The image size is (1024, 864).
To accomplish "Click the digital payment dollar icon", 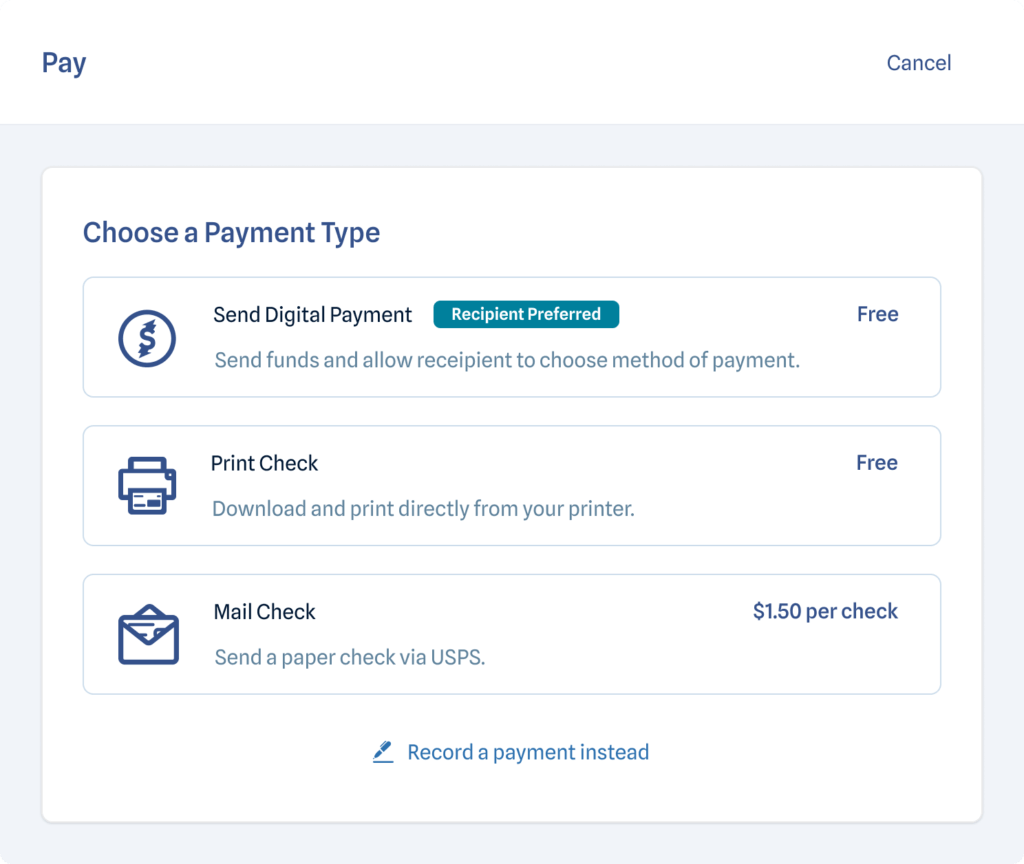I will [x=147, y=338].
